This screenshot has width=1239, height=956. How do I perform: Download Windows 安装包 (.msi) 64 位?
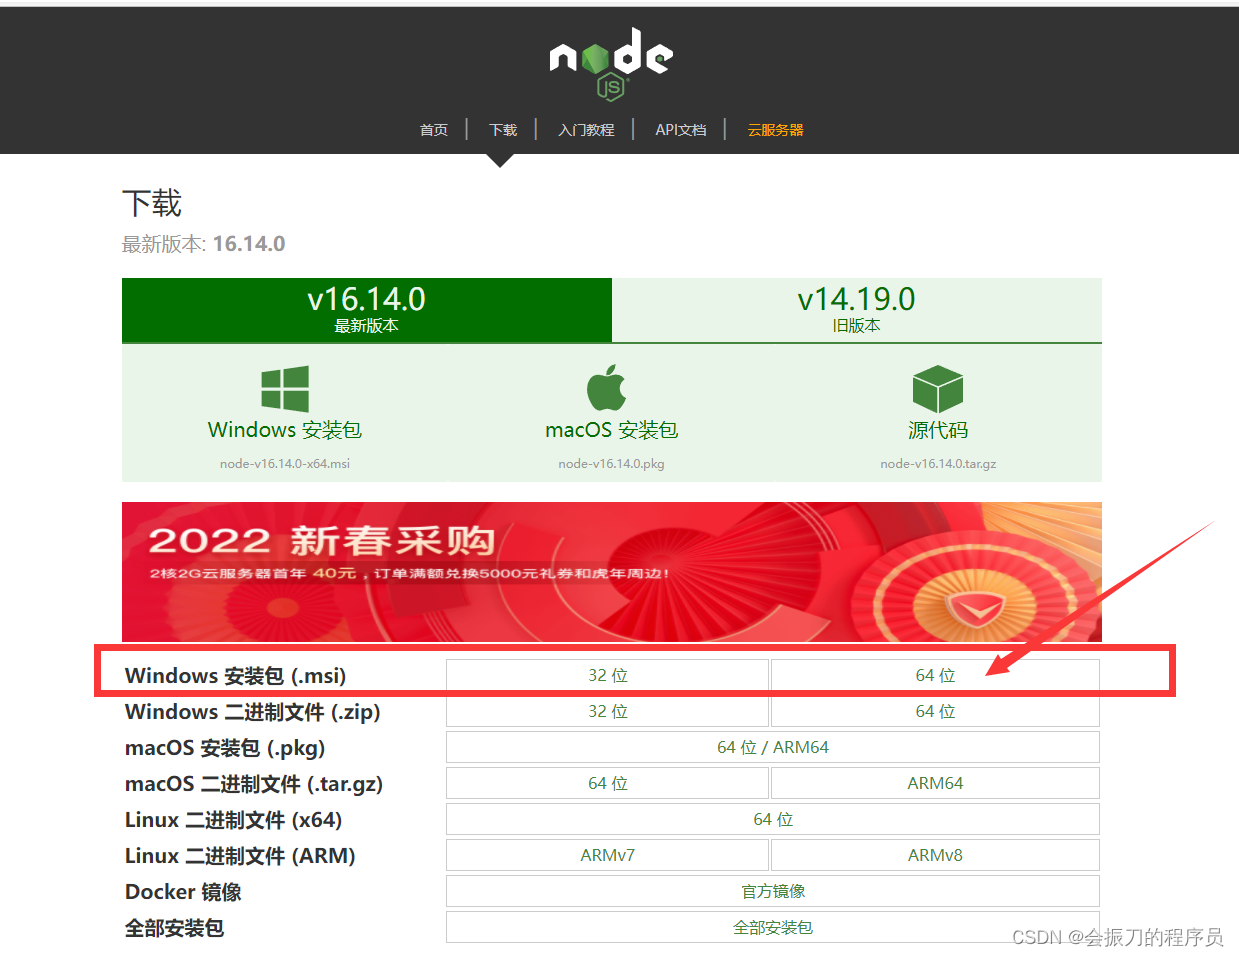coord(936,676)
